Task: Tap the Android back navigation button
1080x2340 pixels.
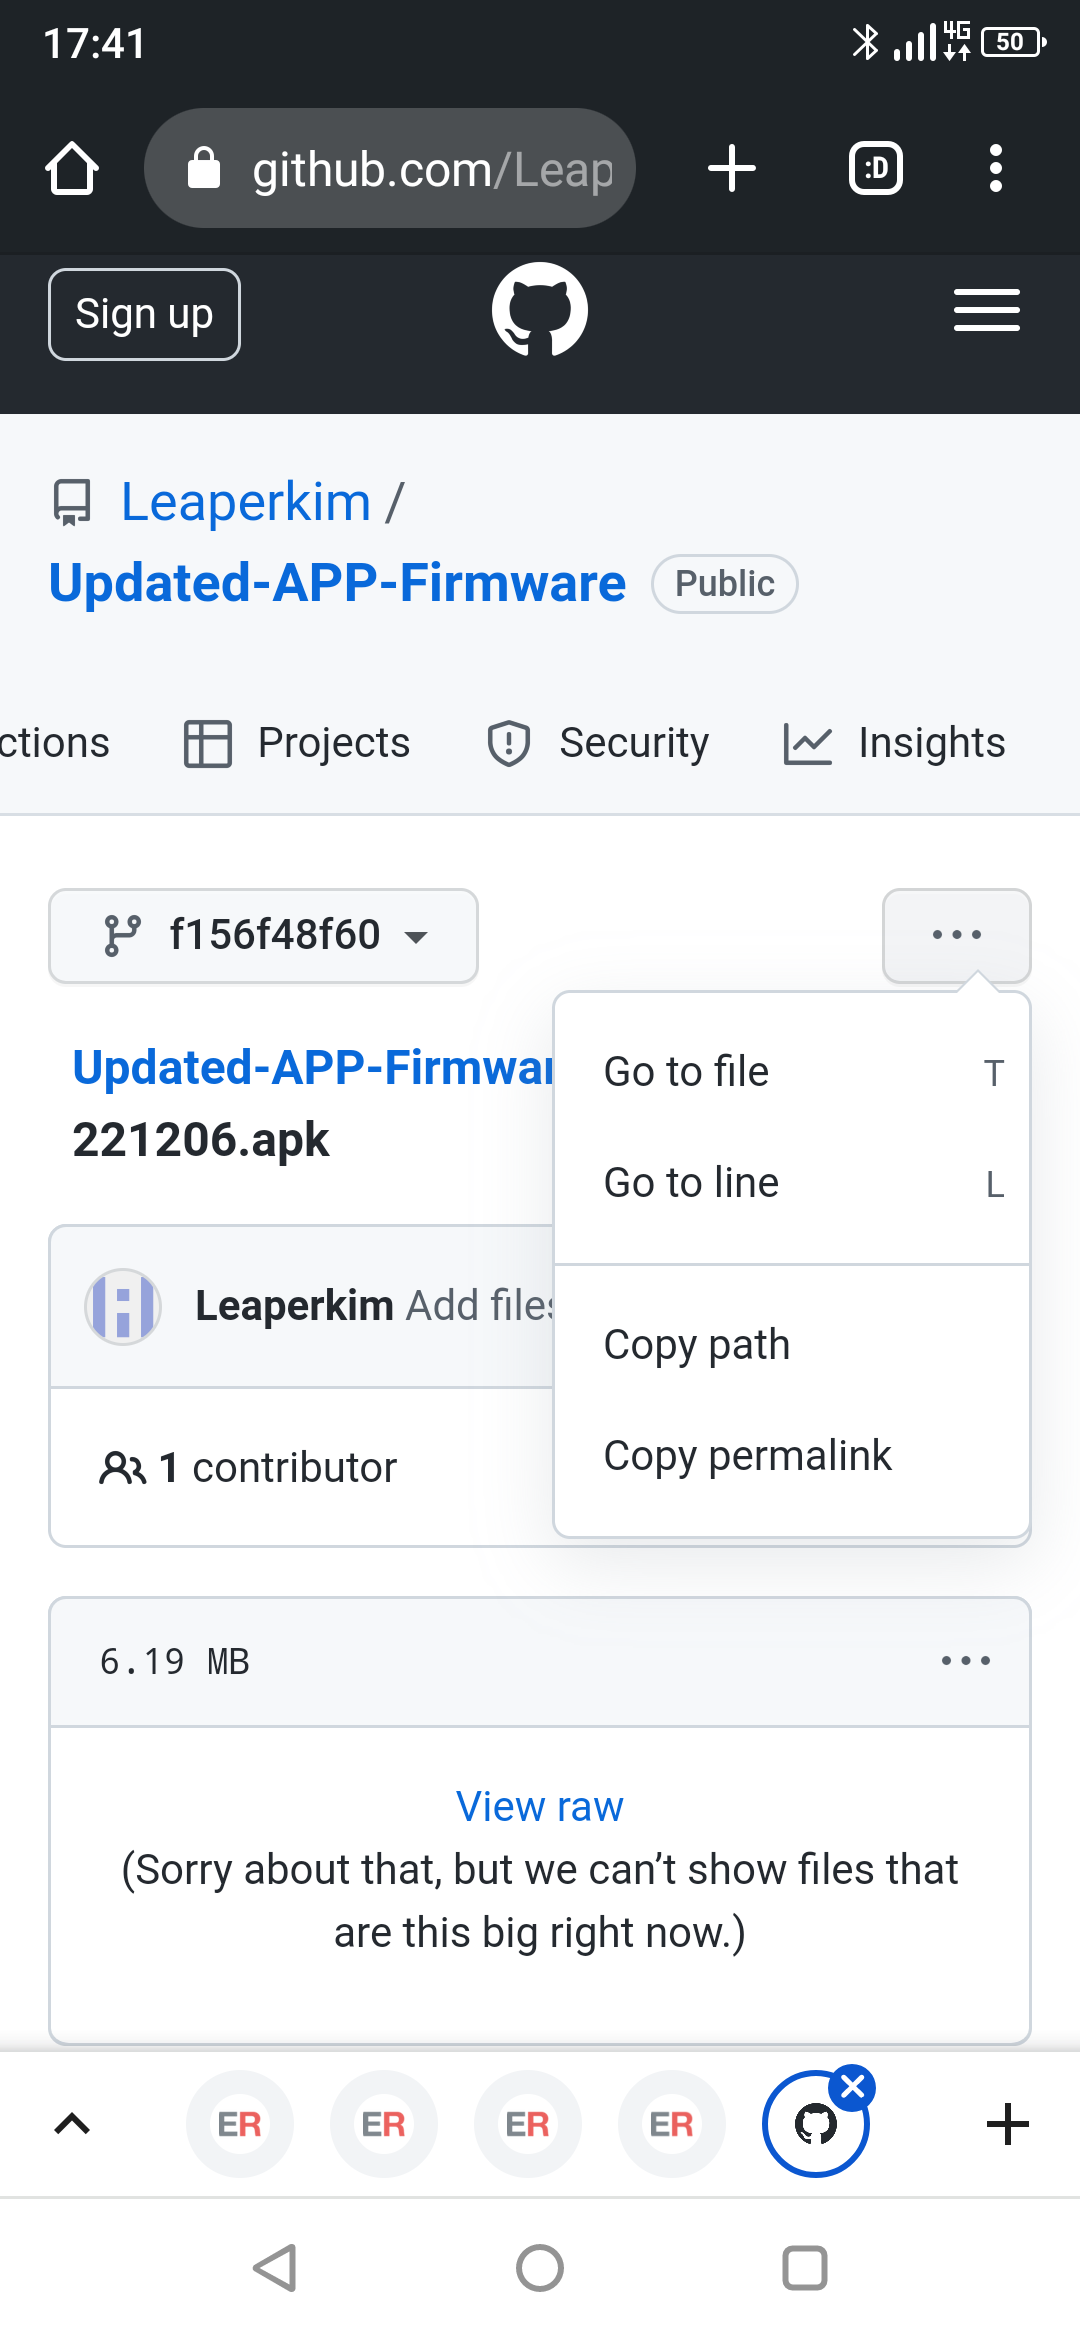Action: 275,2268
